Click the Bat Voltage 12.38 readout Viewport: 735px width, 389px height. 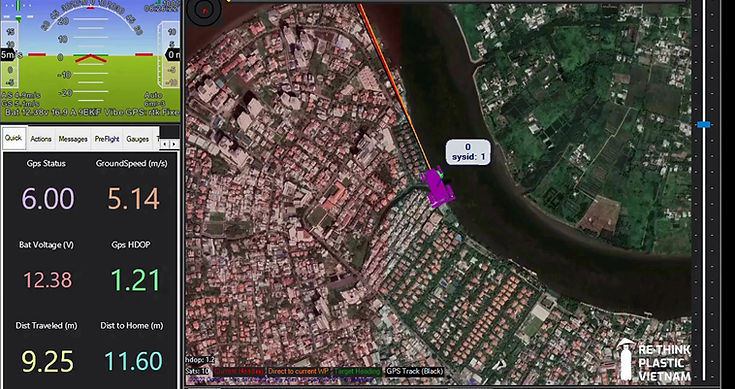(x=48, y=280)
